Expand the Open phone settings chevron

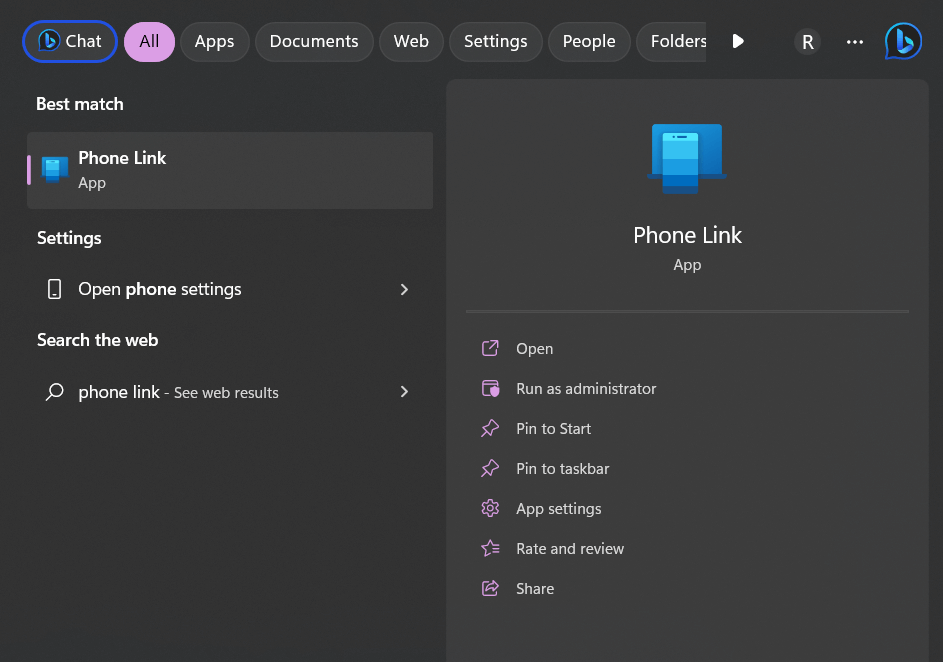pyautogui.click(x=404, y=290)
